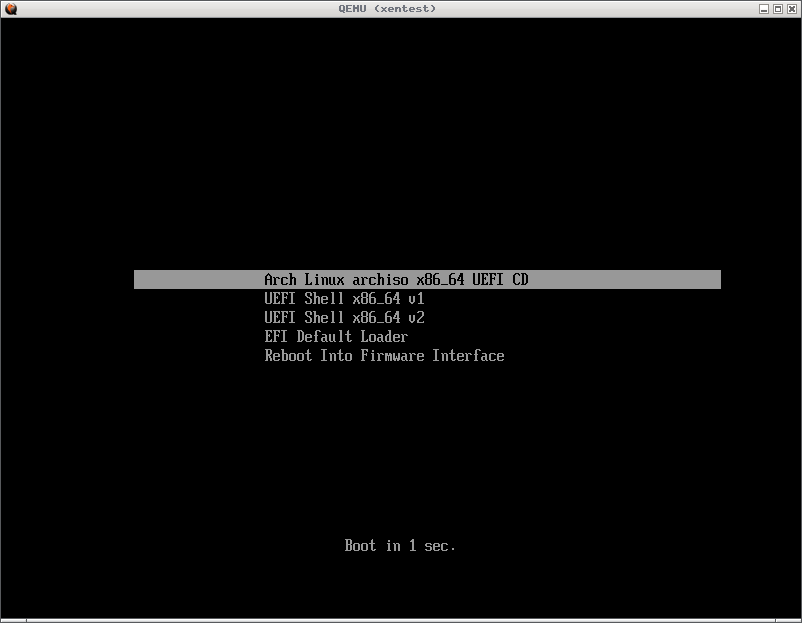Minimize the QEMU xentest window
The width and height of the screenshot is (802, 623).
coord(764,9)
